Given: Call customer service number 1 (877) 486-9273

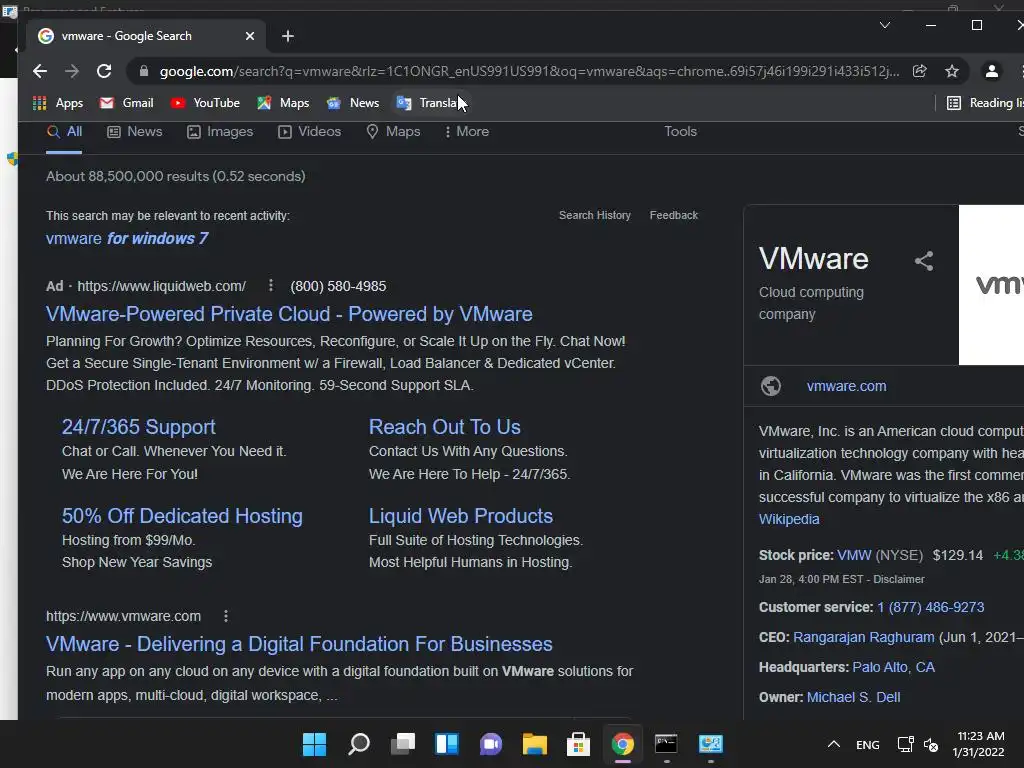Looking at the screenshot, I should (931, 607).
